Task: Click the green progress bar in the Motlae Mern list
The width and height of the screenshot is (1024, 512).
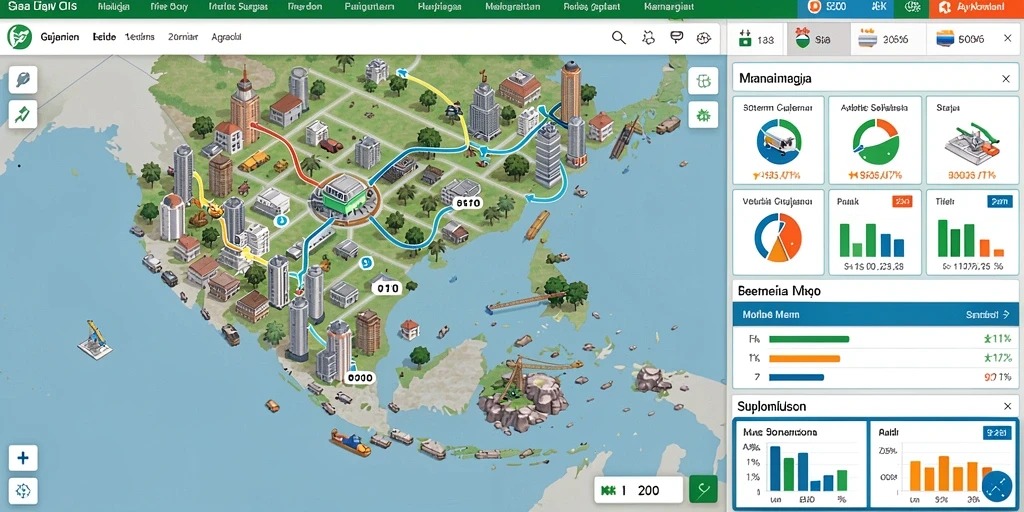Action: point(809,340)
